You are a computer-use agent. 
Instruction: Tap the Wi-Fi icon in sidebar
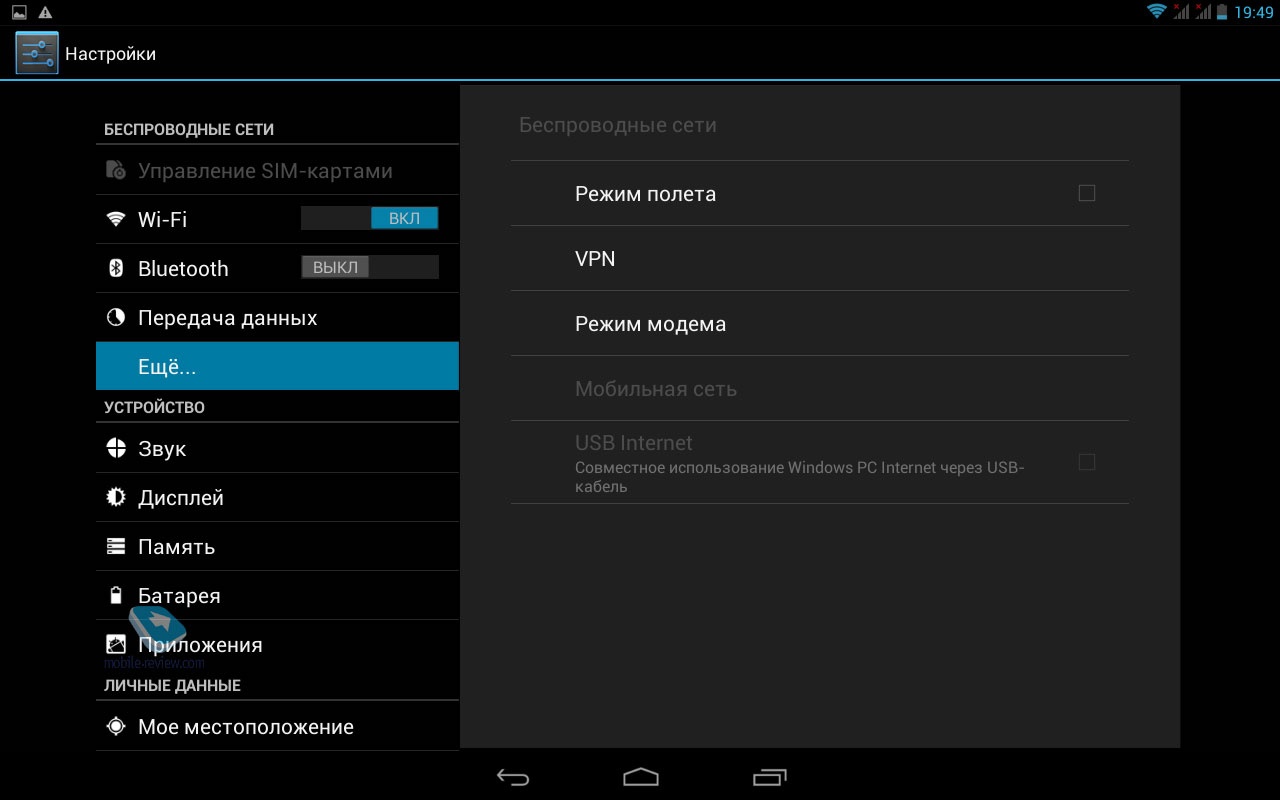pos(116,219)
